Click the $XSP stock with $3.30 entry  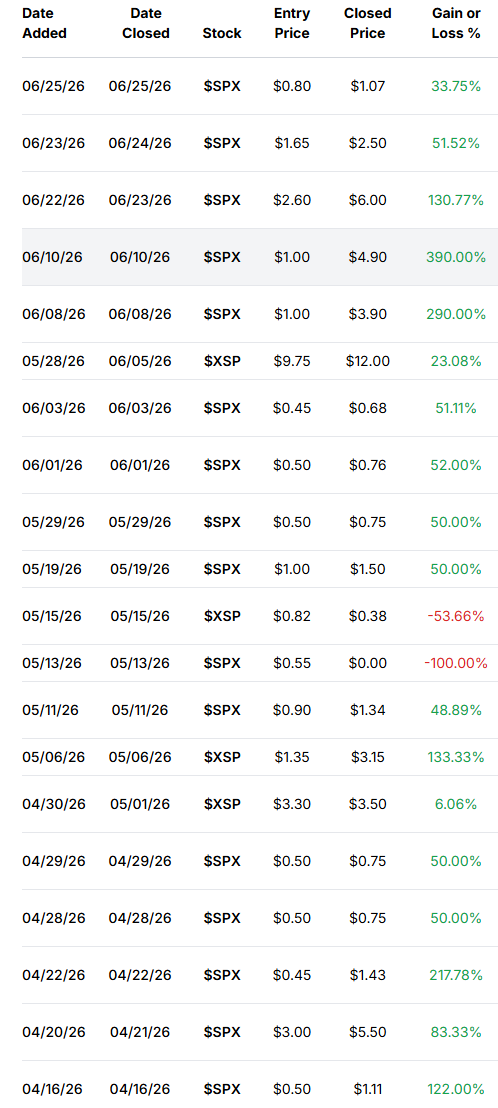coord(222,804)
